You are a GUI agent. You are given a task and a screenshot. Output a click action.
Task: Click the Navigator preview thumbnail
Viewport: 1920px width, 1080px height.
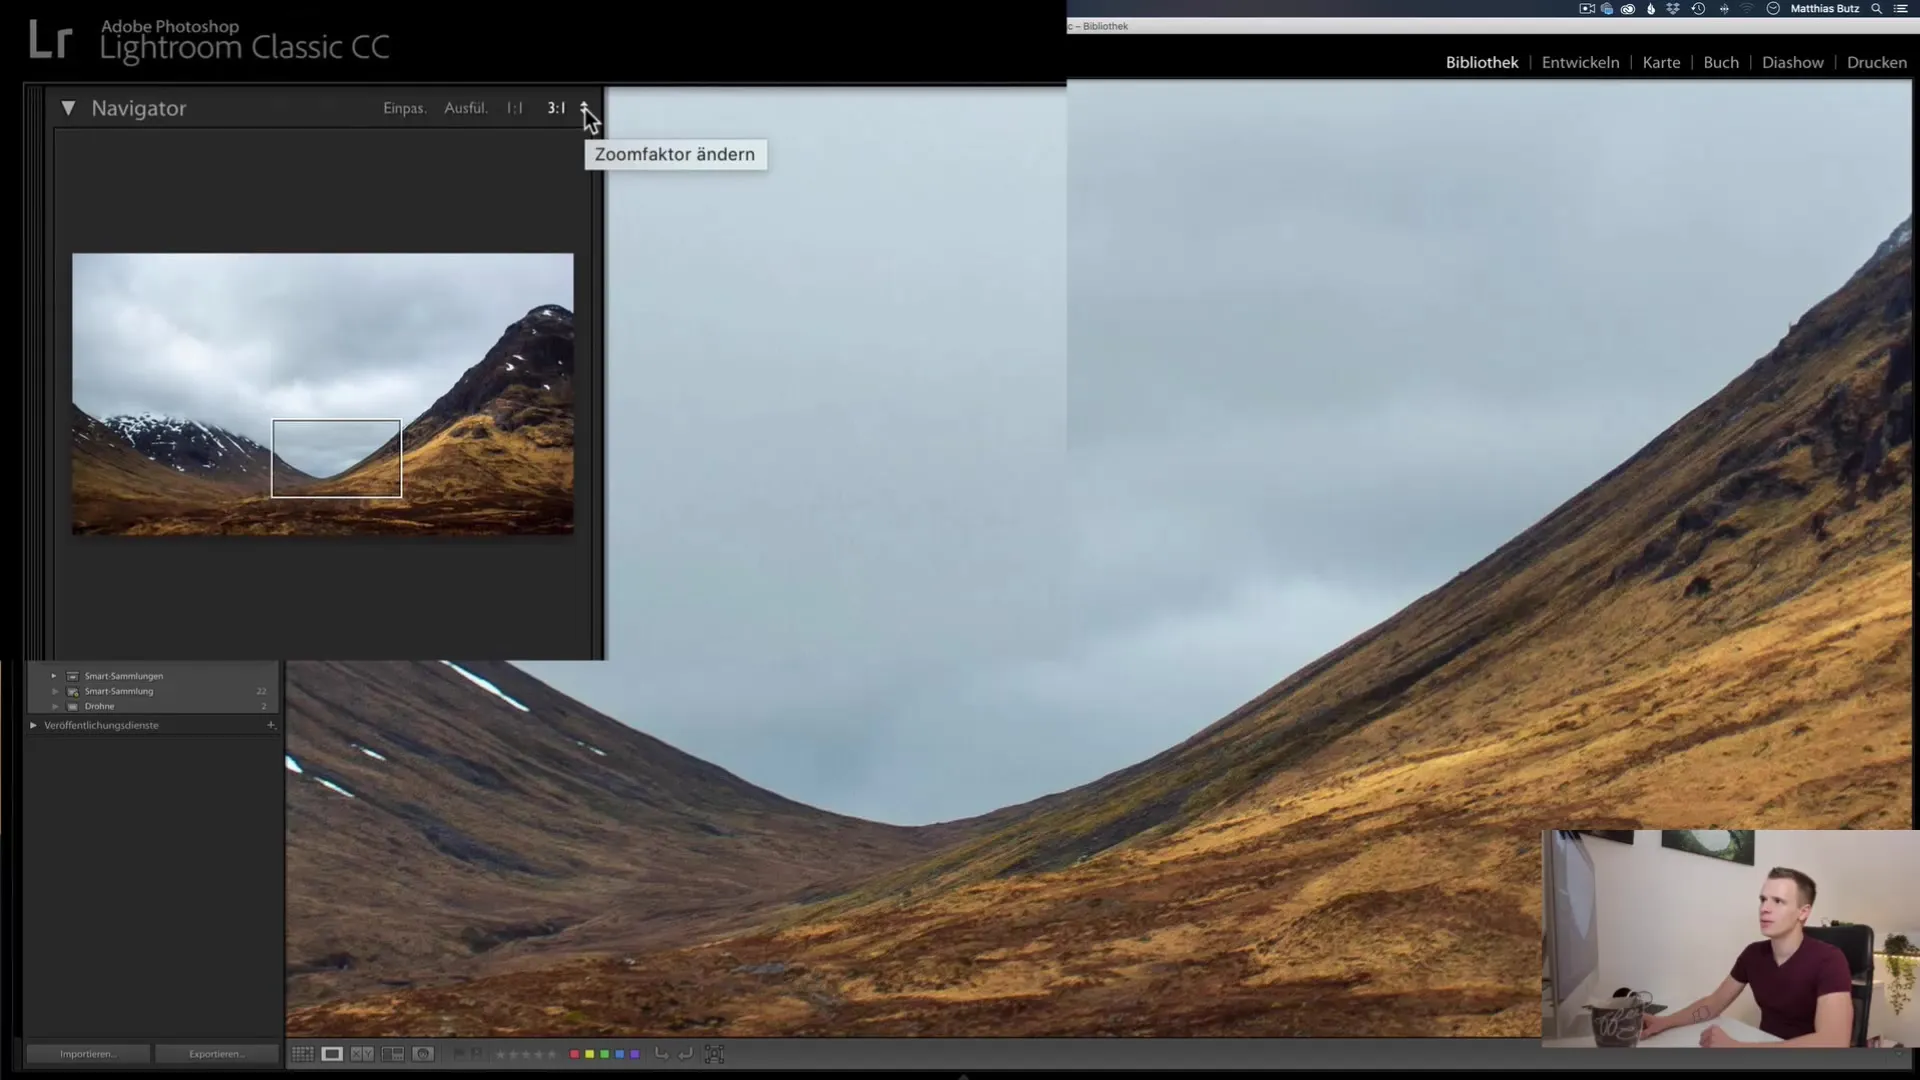click(x=323, y=393)
